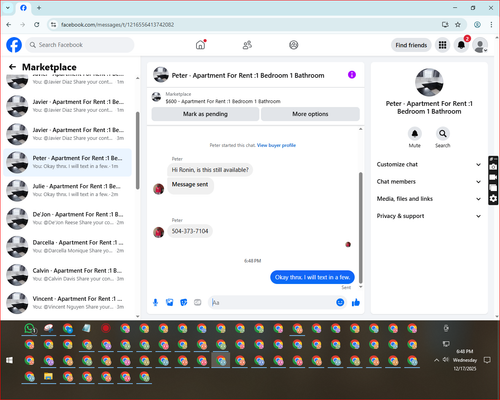Open the emoji picker in composer
This screenshot has width=500, height=400.
[340, 302]
